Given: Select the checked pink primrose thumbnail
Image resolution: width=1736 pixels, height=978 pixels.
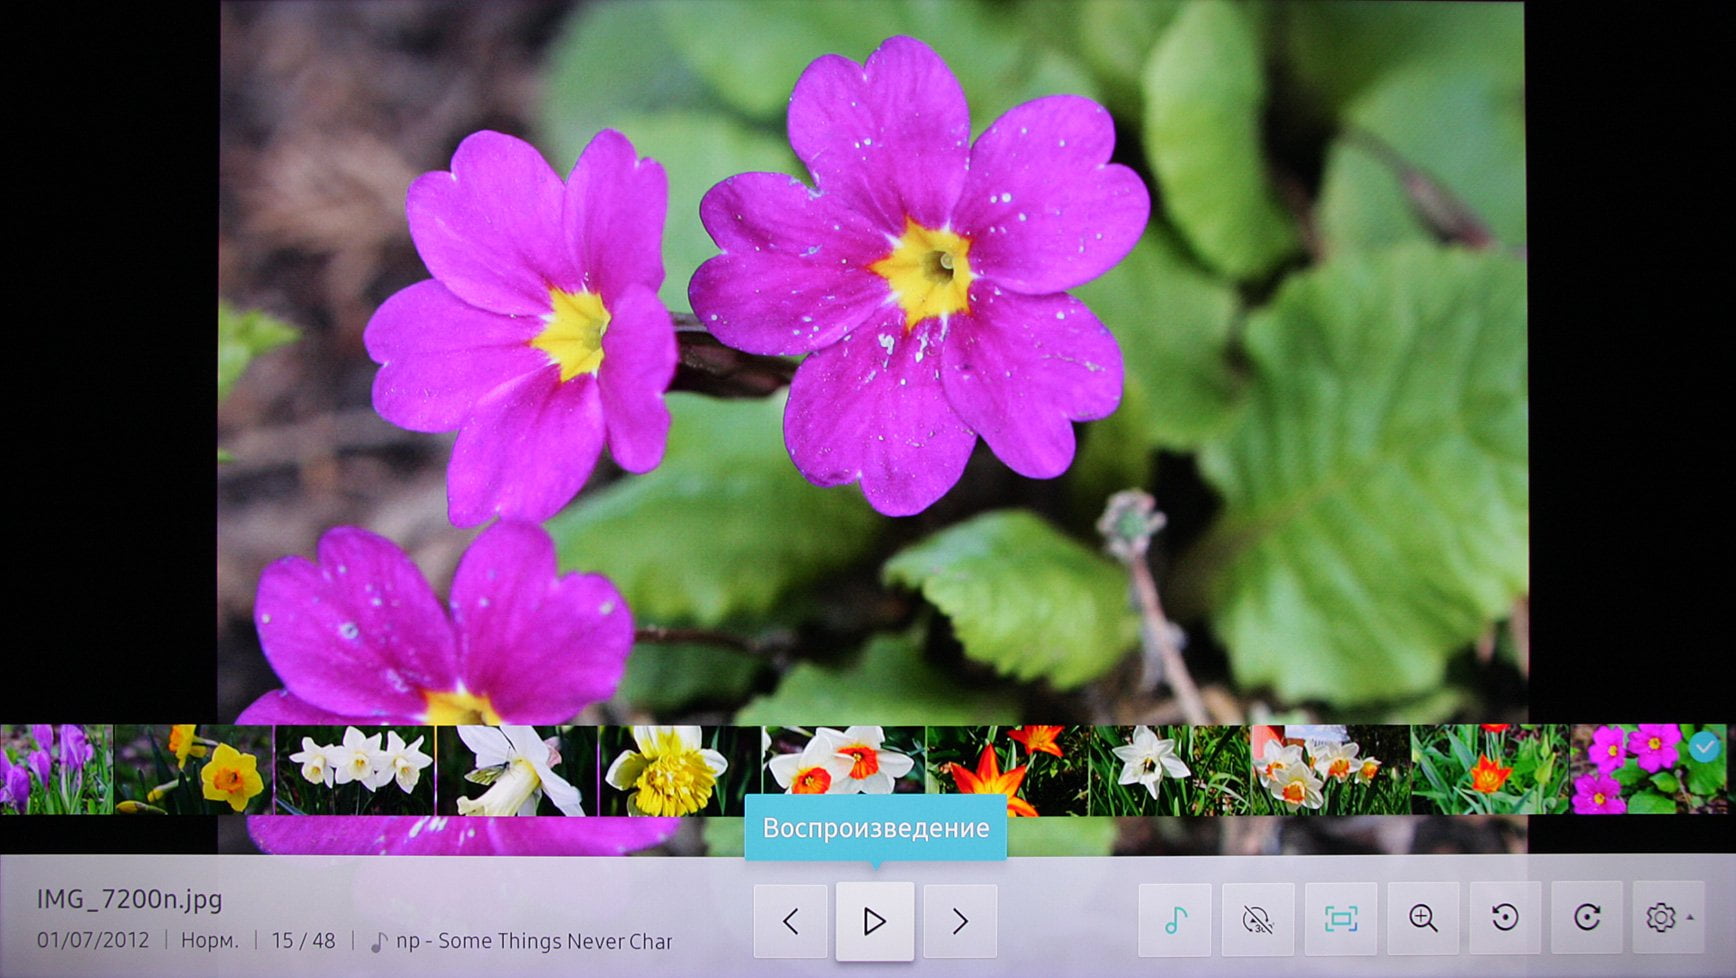Looking at the screenshot, I should (1648, 769).
